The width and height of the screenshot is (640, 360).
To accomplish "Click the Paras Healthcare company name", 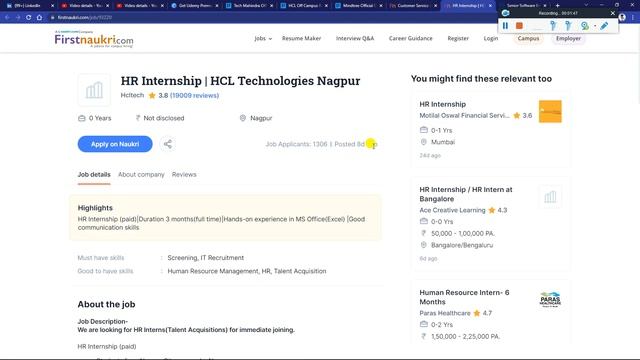I will click(x=445, y=313).
